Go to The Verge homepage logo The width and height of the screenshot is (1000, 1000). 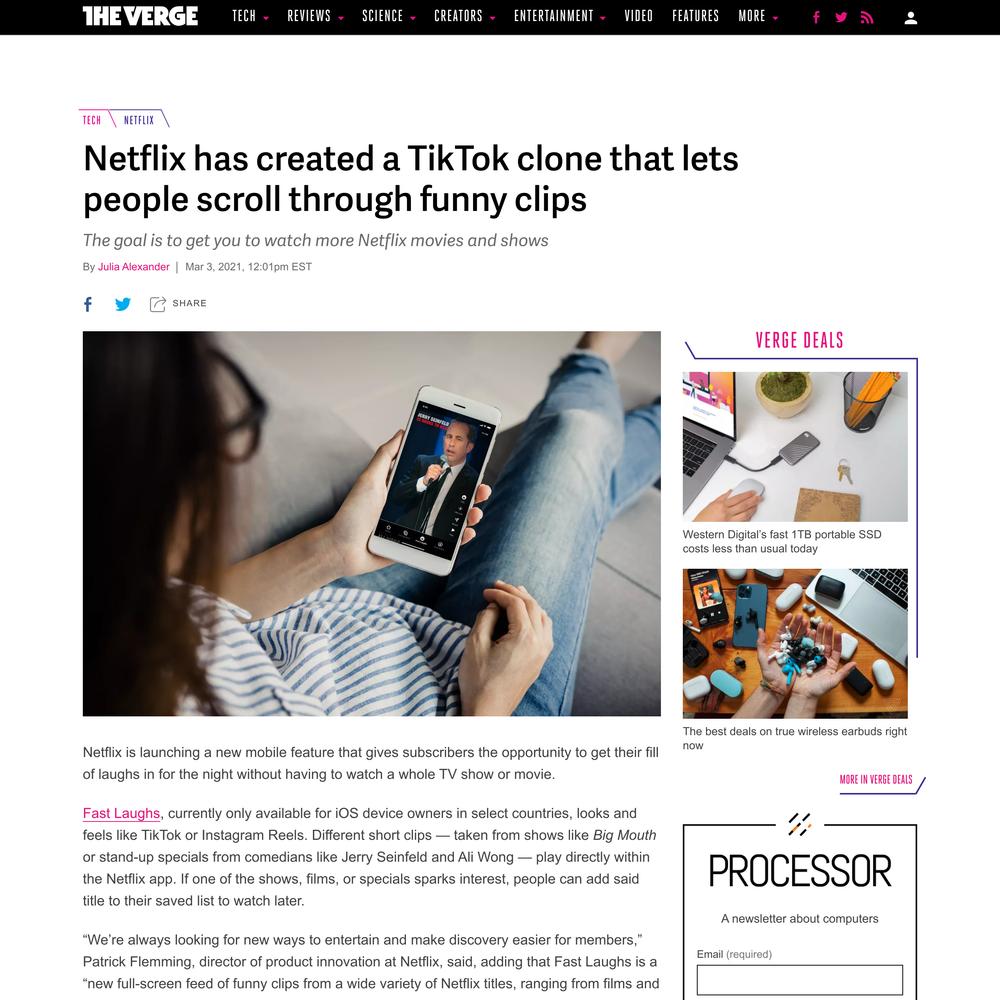click(x=140, y=16)
